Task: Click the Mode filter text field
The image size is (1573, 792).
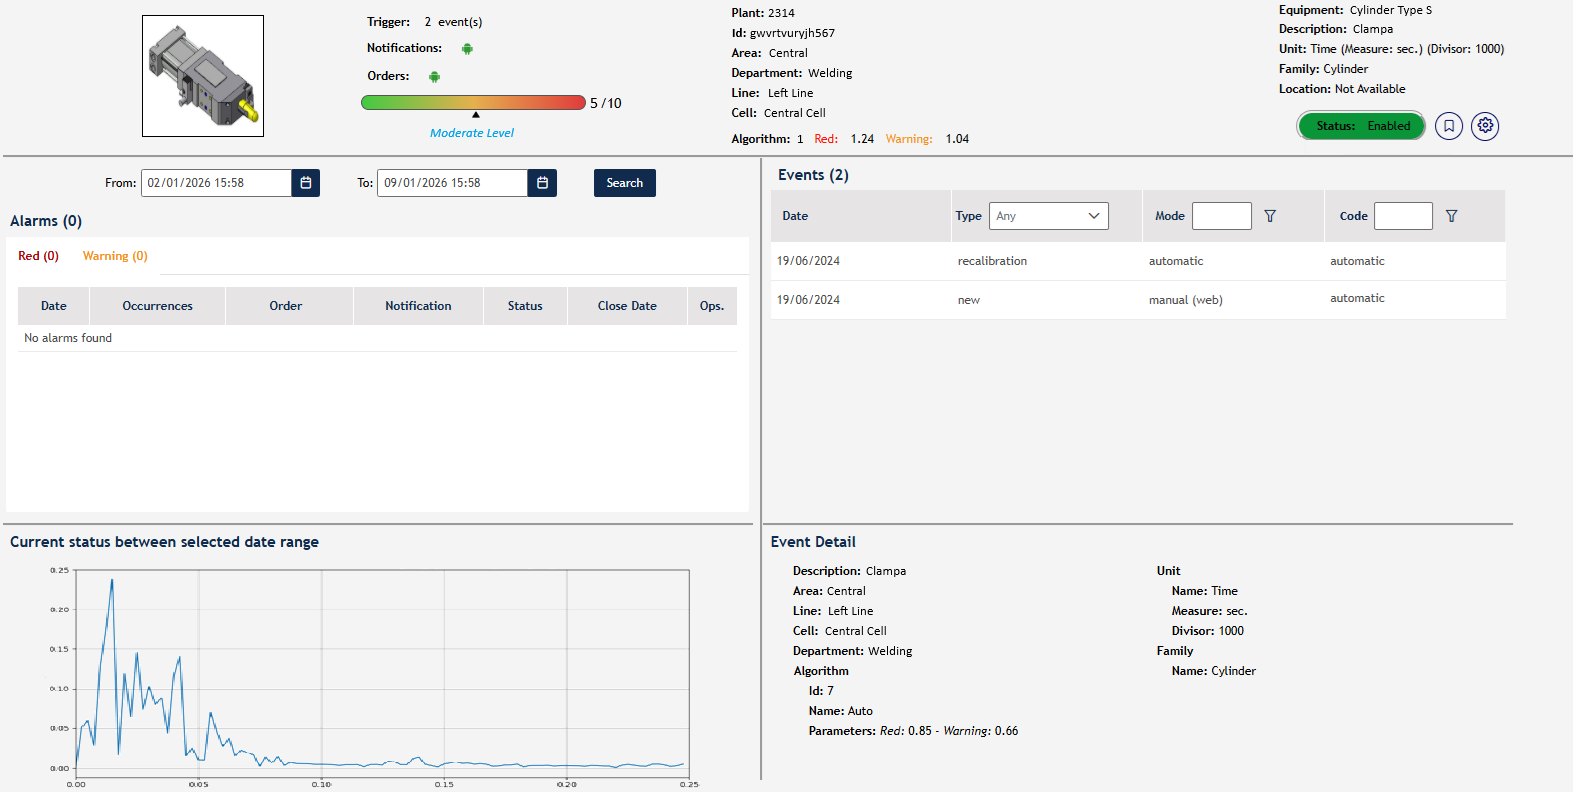Action: 1221,216
